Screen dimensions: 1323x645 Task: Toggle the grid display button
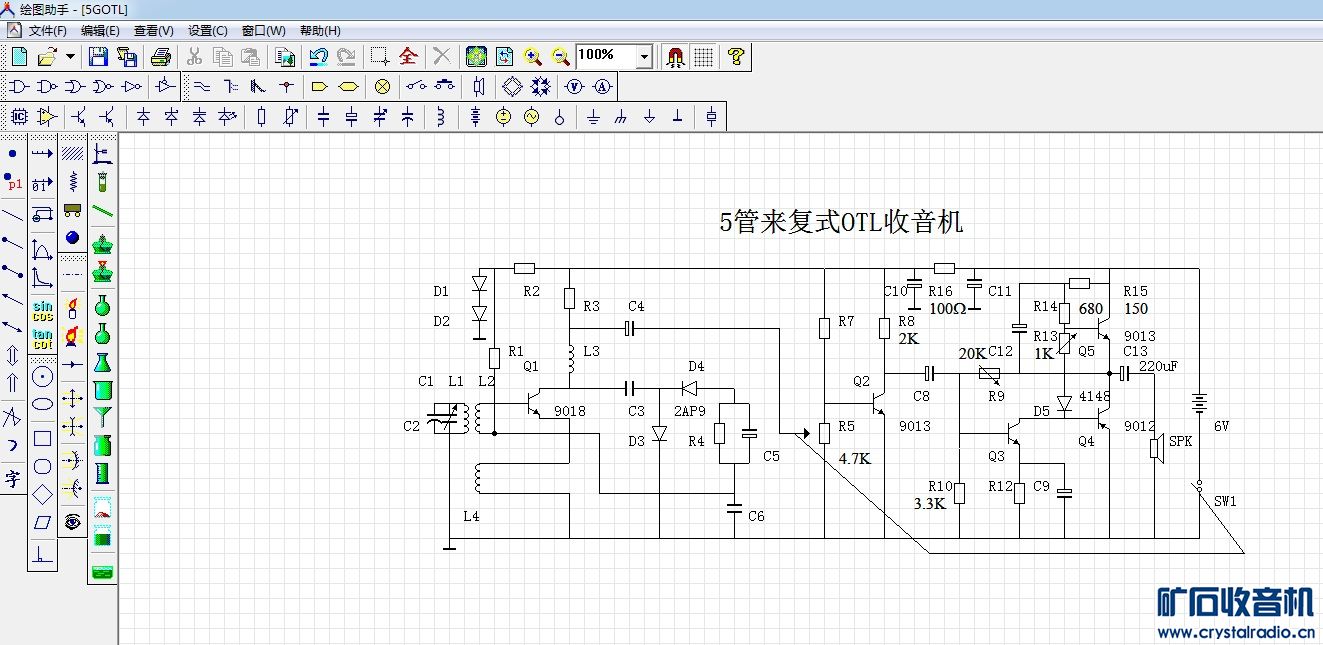coord(703,57)
